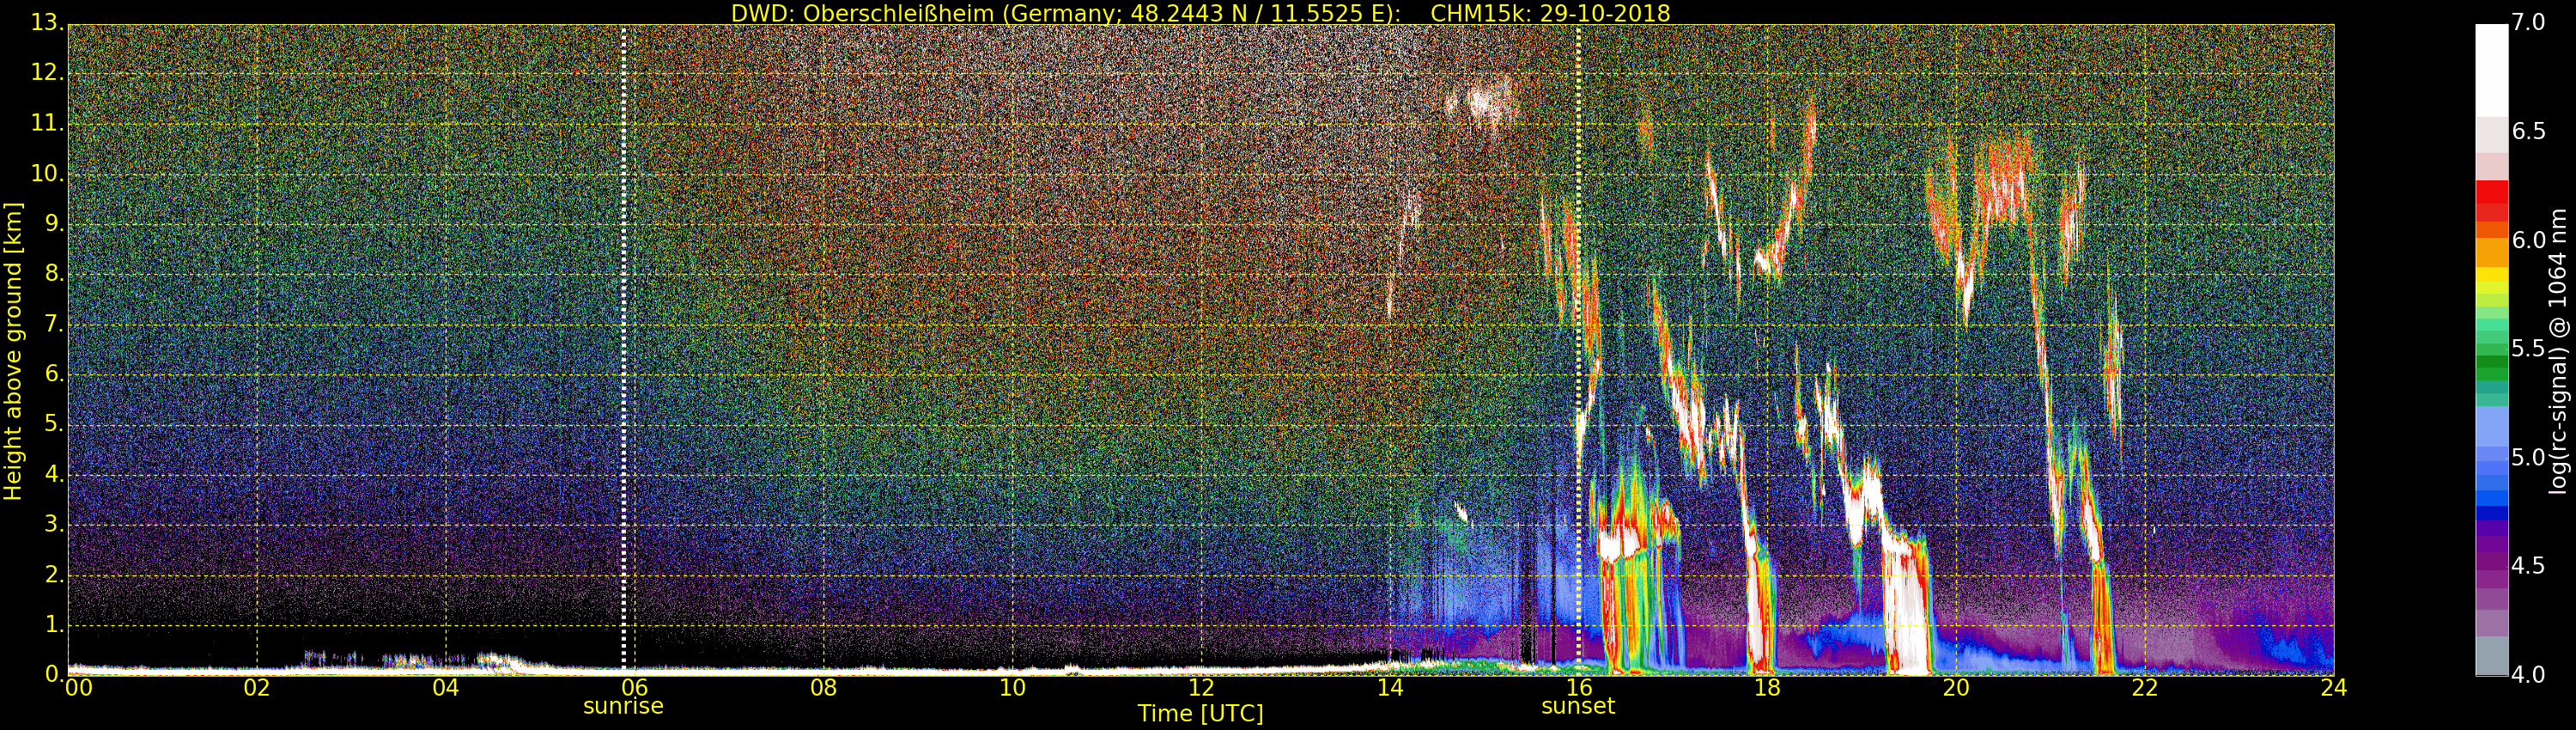Click the green band near 5.5 on colorbar
Screen dimensions: 2576x730
coord(2491,350)
